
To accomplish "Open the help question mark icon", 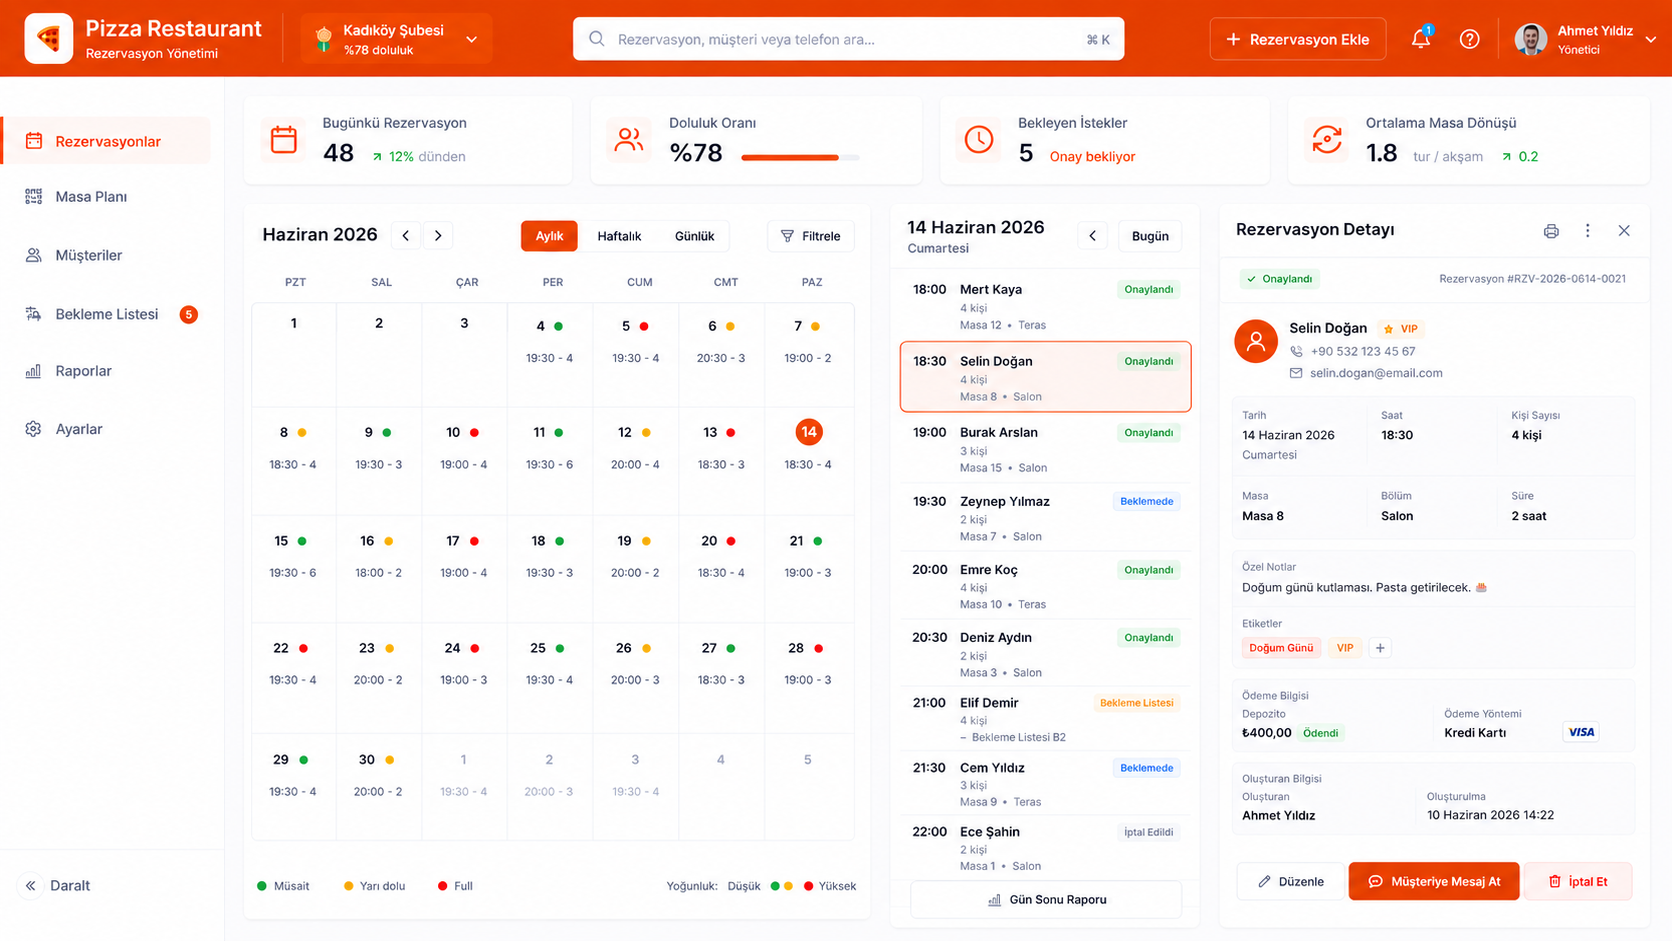I will (x=1469, y=39).
